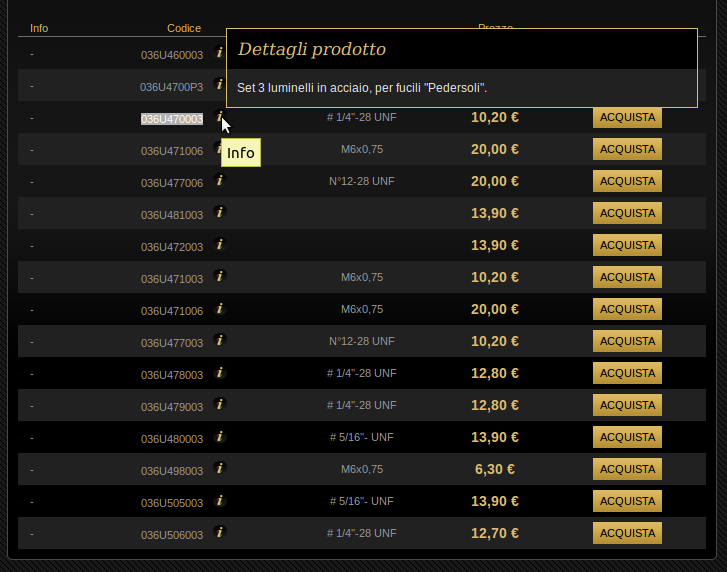Open the info icon beside 036U472003

coord(220,244)
